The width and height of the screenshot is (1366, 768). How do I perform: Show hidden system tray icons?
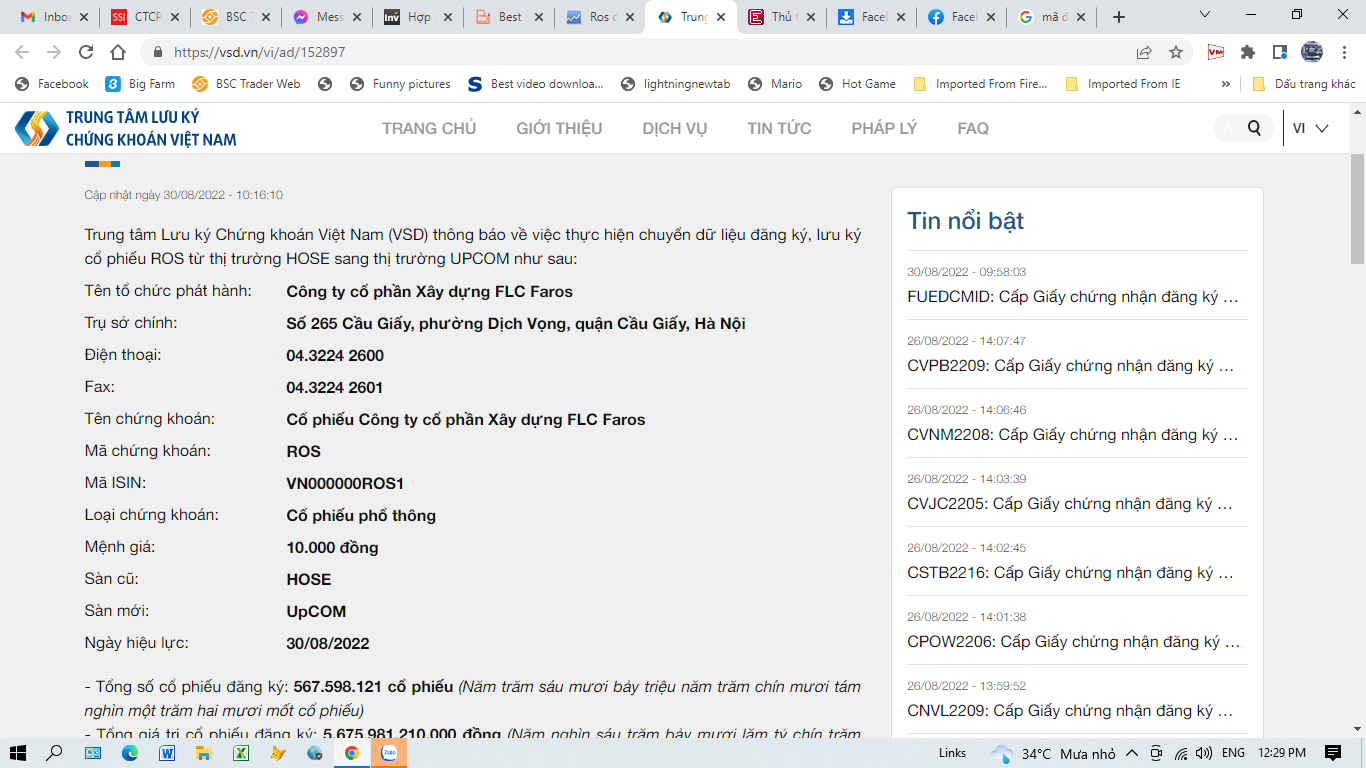(1131, 753)
